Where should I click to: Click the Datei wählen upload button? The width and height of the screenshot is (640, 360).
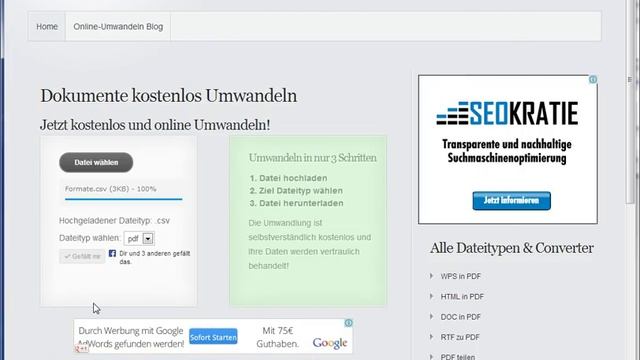(x=96, y=162)
